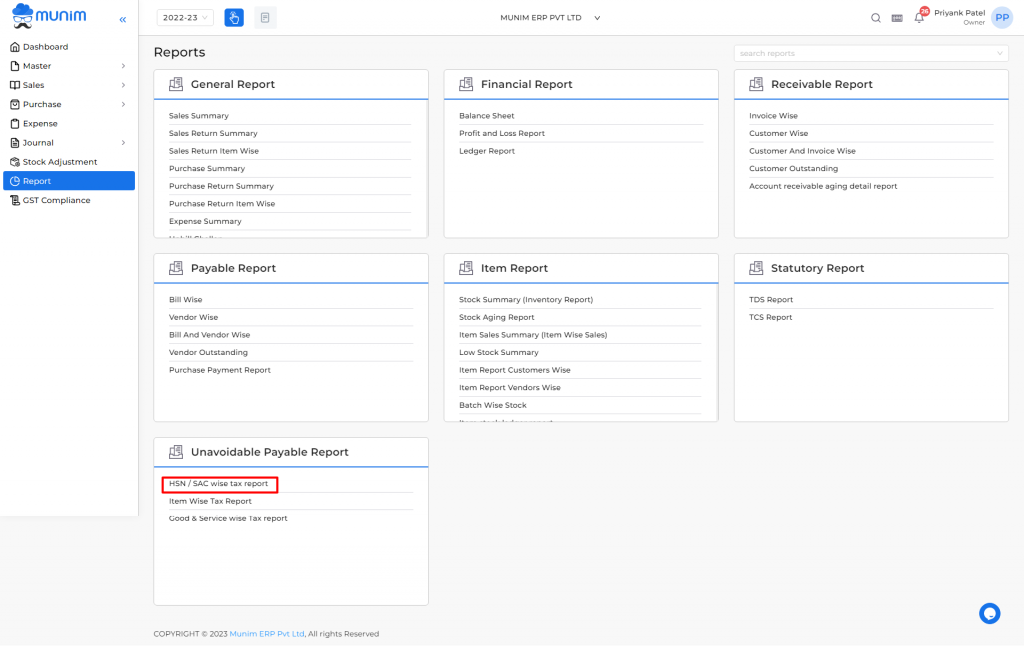Collapse the sidebar with double-chevron icon

(x=123, y=20)
